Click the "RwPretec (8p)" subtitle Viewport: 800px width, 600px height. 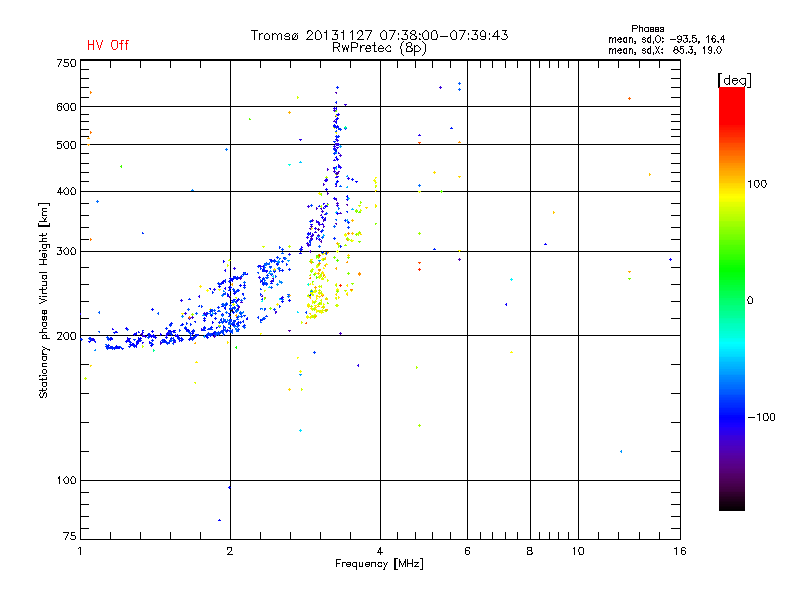(x=380, y=48)
